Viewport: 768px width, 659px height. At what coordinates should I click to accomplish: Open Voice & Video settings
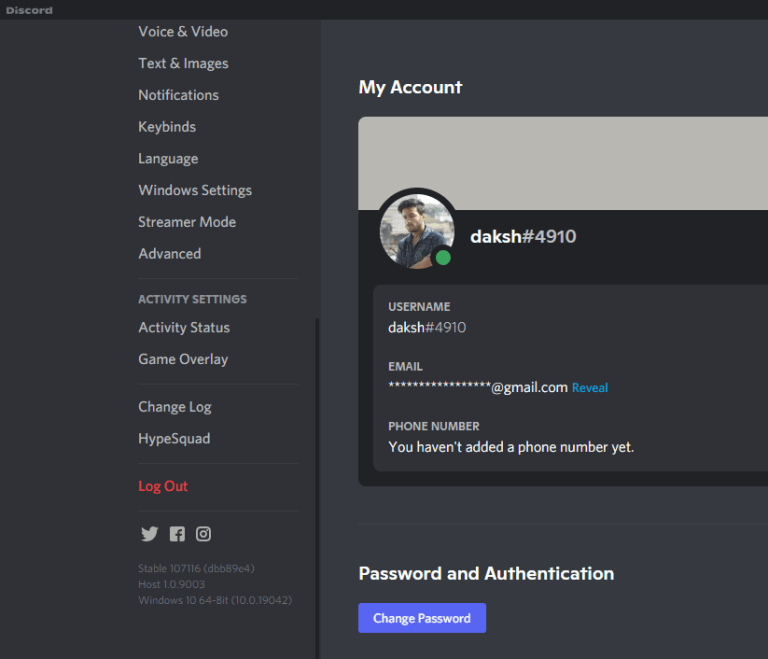(x=183, y=31)
